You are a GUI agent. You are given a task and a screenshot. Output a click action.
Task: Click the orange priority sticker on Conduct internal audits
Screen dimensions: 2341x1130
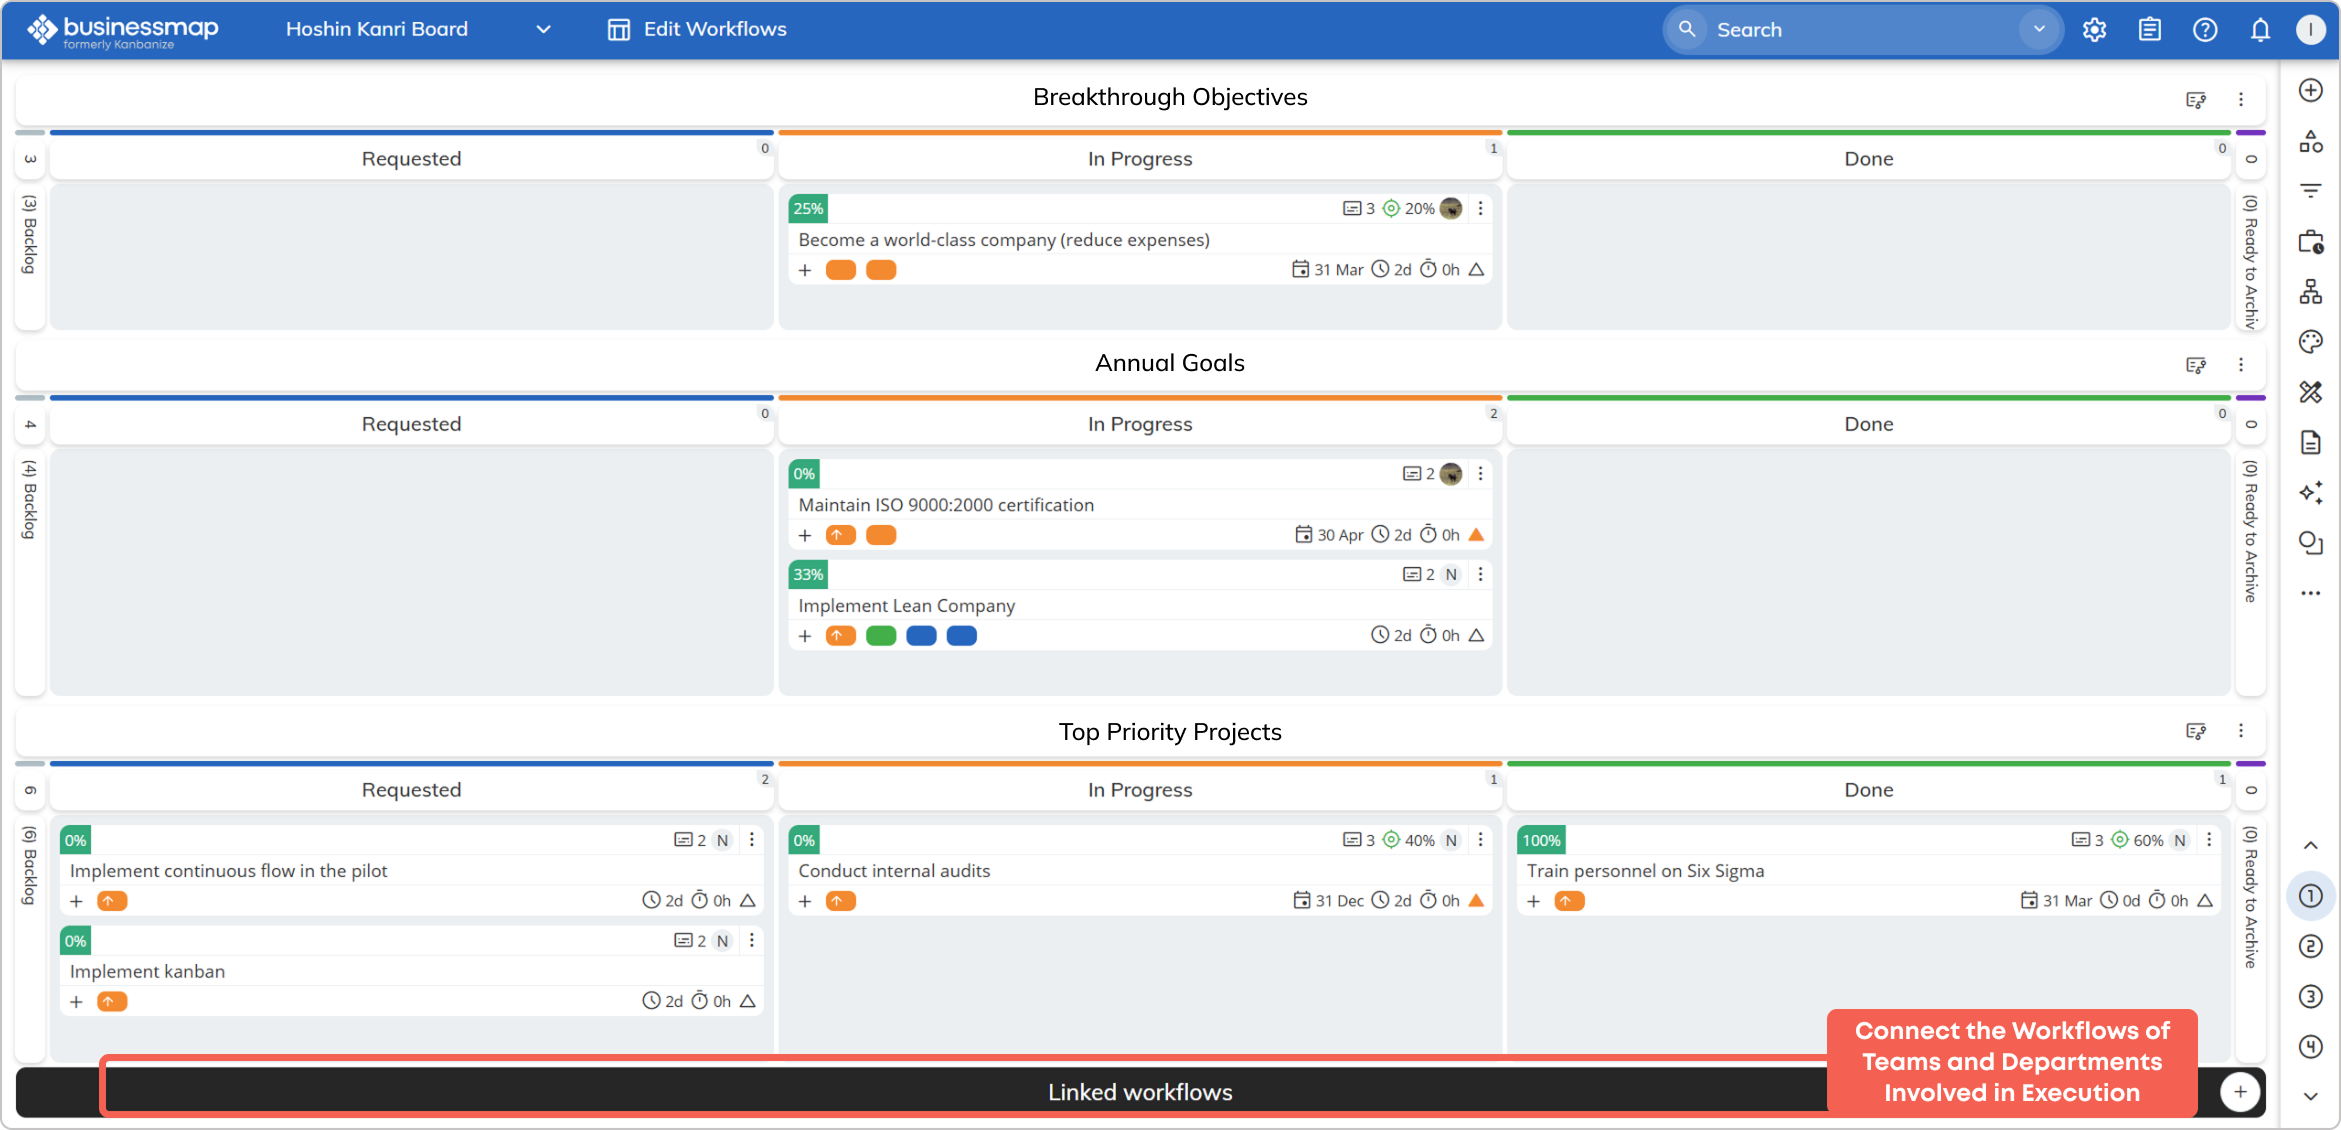click(x=841, y=901)
